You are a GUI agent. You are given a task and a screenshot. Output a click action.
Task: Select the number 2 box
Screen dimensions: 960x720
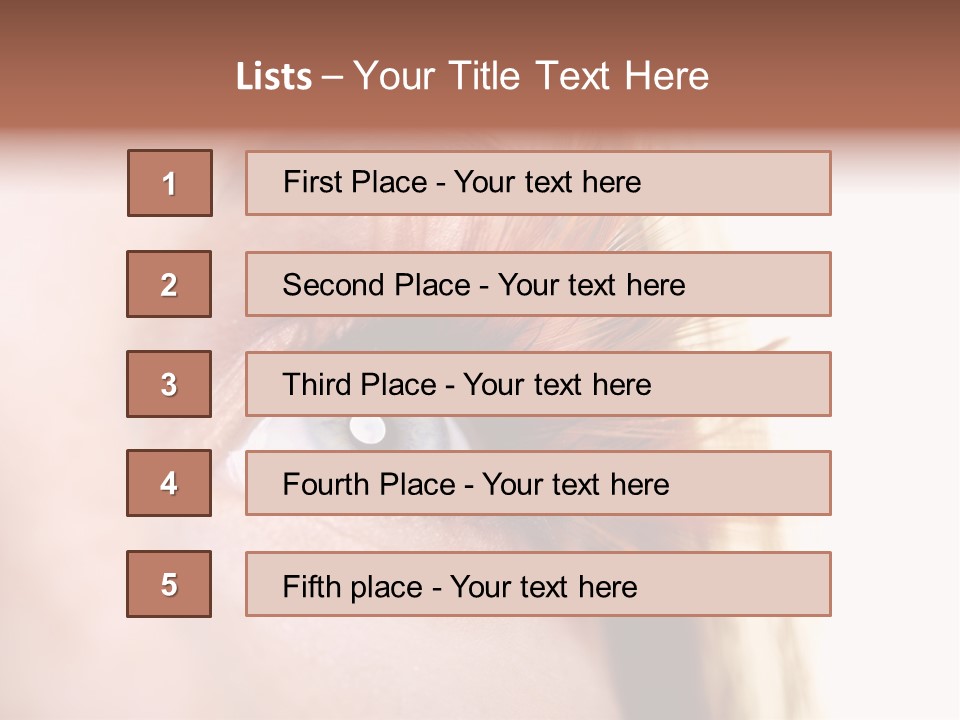tap(169, 284)
